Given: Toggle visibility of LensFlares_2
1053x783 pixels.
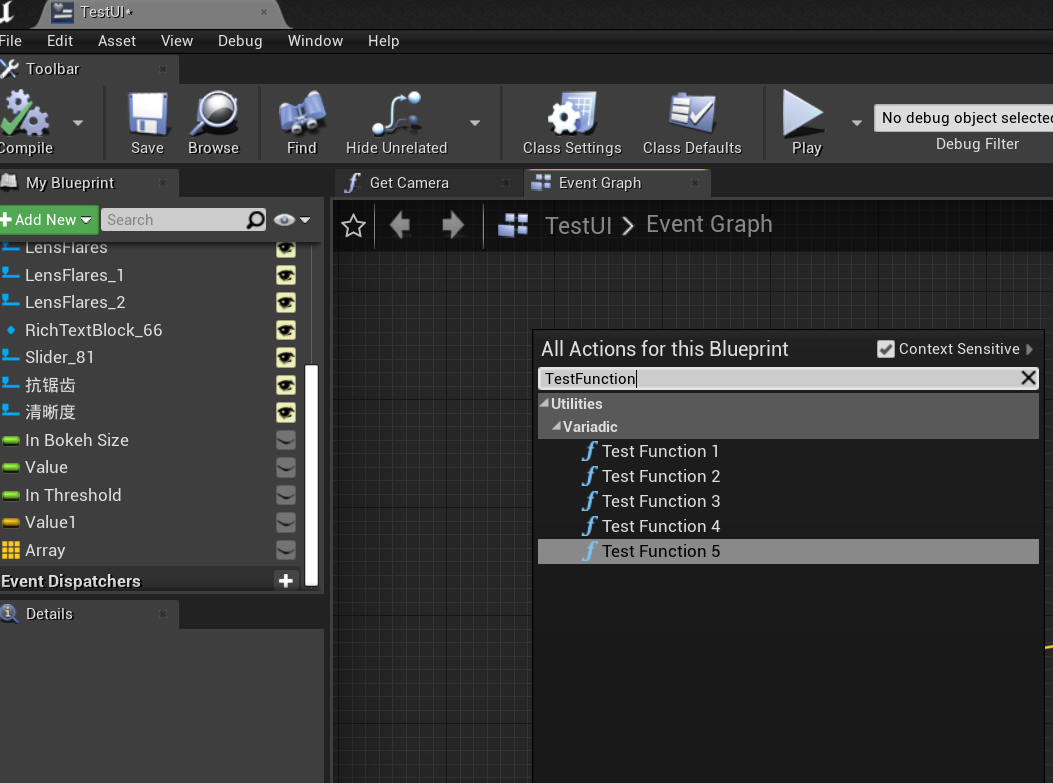Looking at the screenshot, I should (x=285, y=303).
